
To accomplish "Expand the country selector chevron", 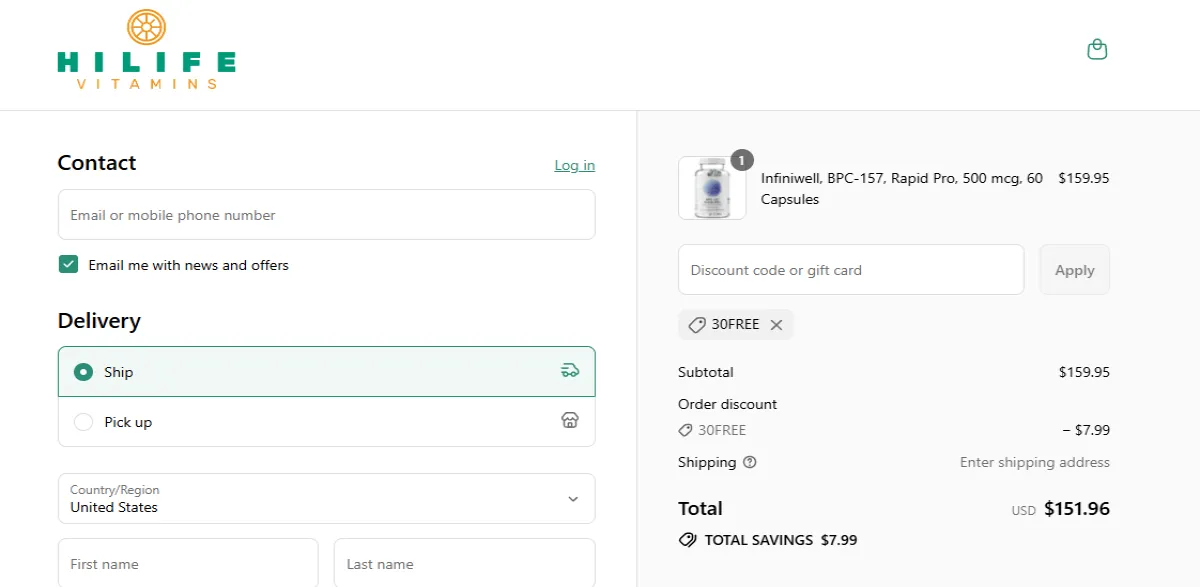I will [573, 498].
